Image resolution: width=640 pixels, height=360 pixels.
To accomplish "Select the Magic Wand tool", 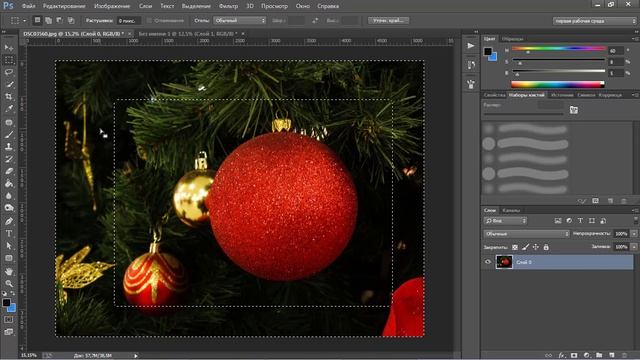I will point(9,84).
